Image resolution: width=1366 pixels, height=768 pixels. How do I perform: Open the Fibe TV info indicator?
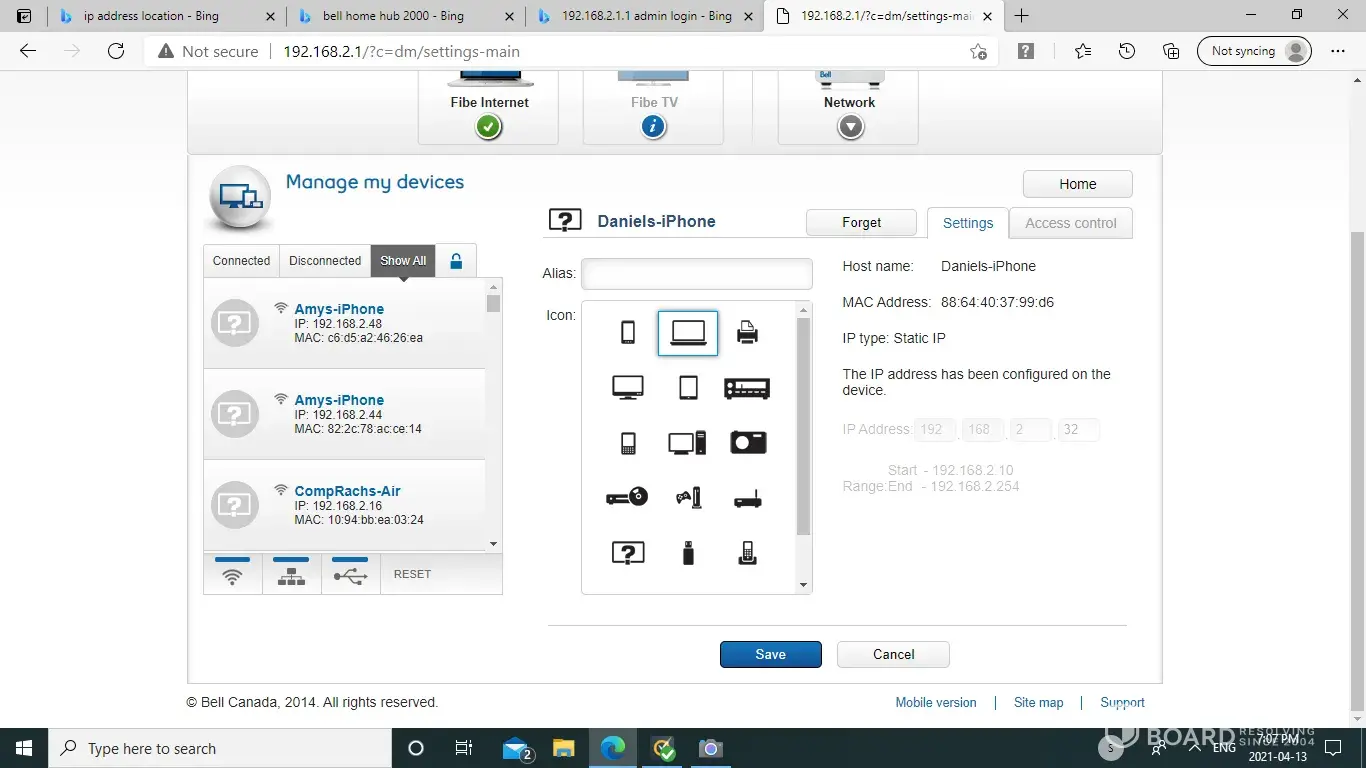coord(653,127)
